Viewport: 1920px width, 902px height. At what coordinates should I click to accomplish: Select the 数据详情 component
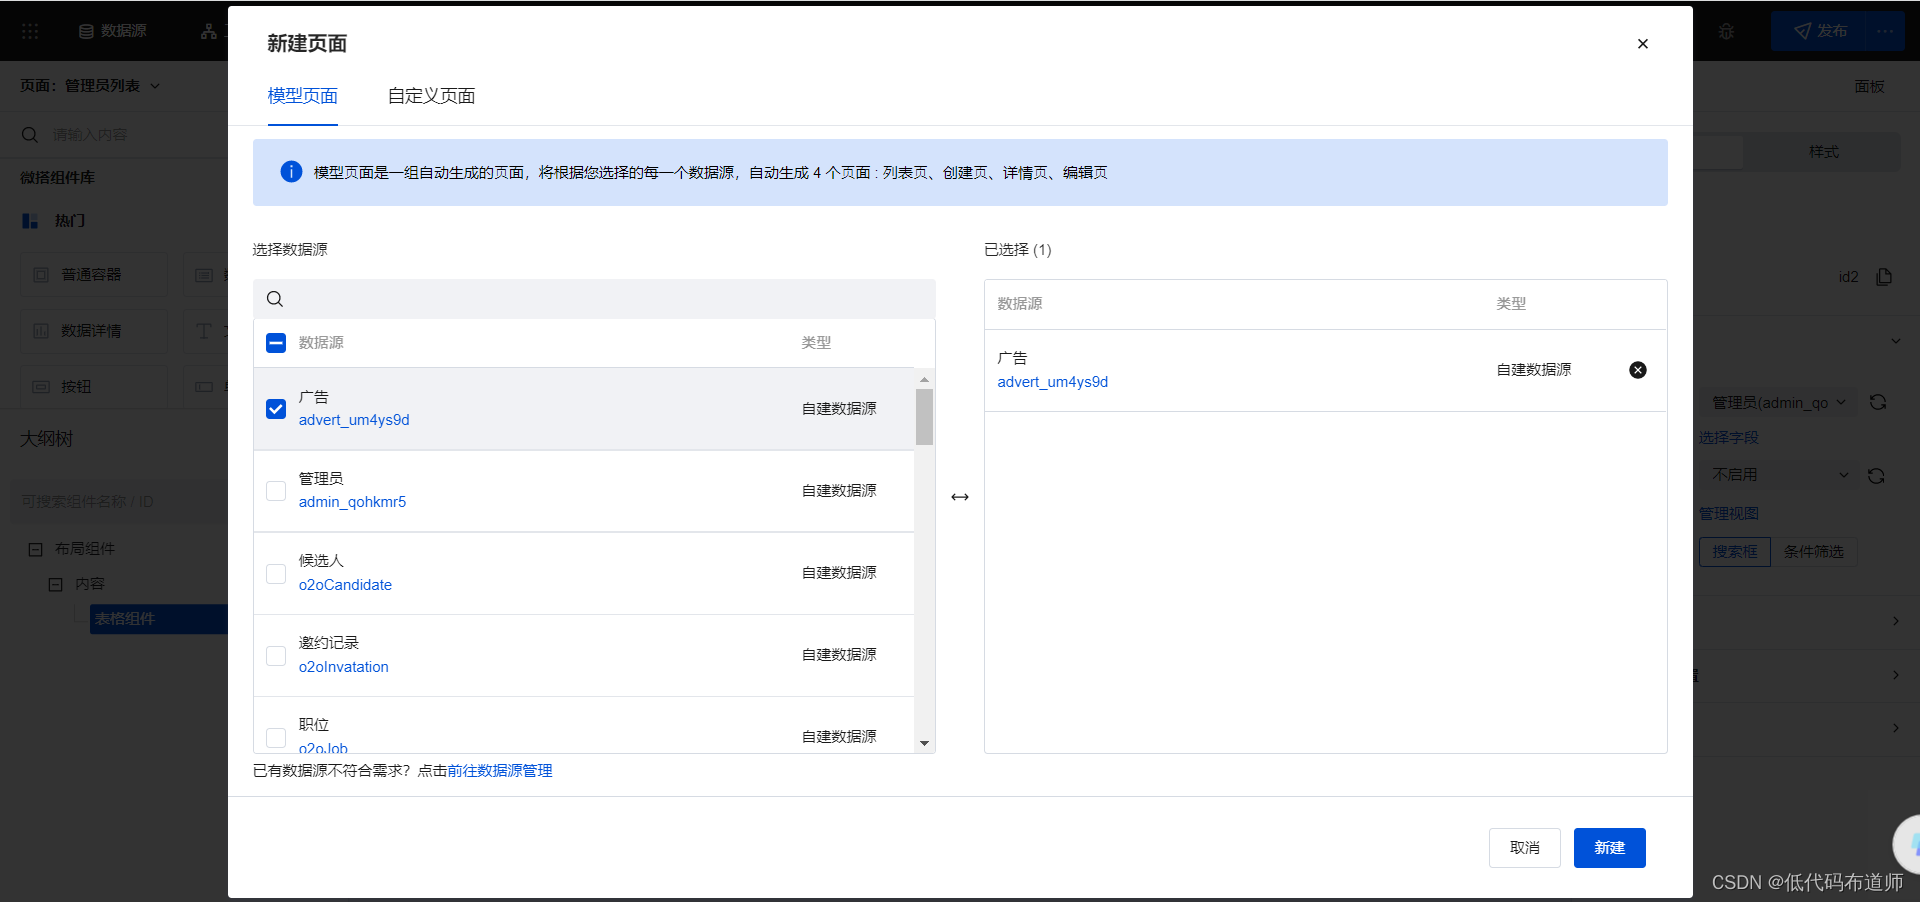point(93,331)
